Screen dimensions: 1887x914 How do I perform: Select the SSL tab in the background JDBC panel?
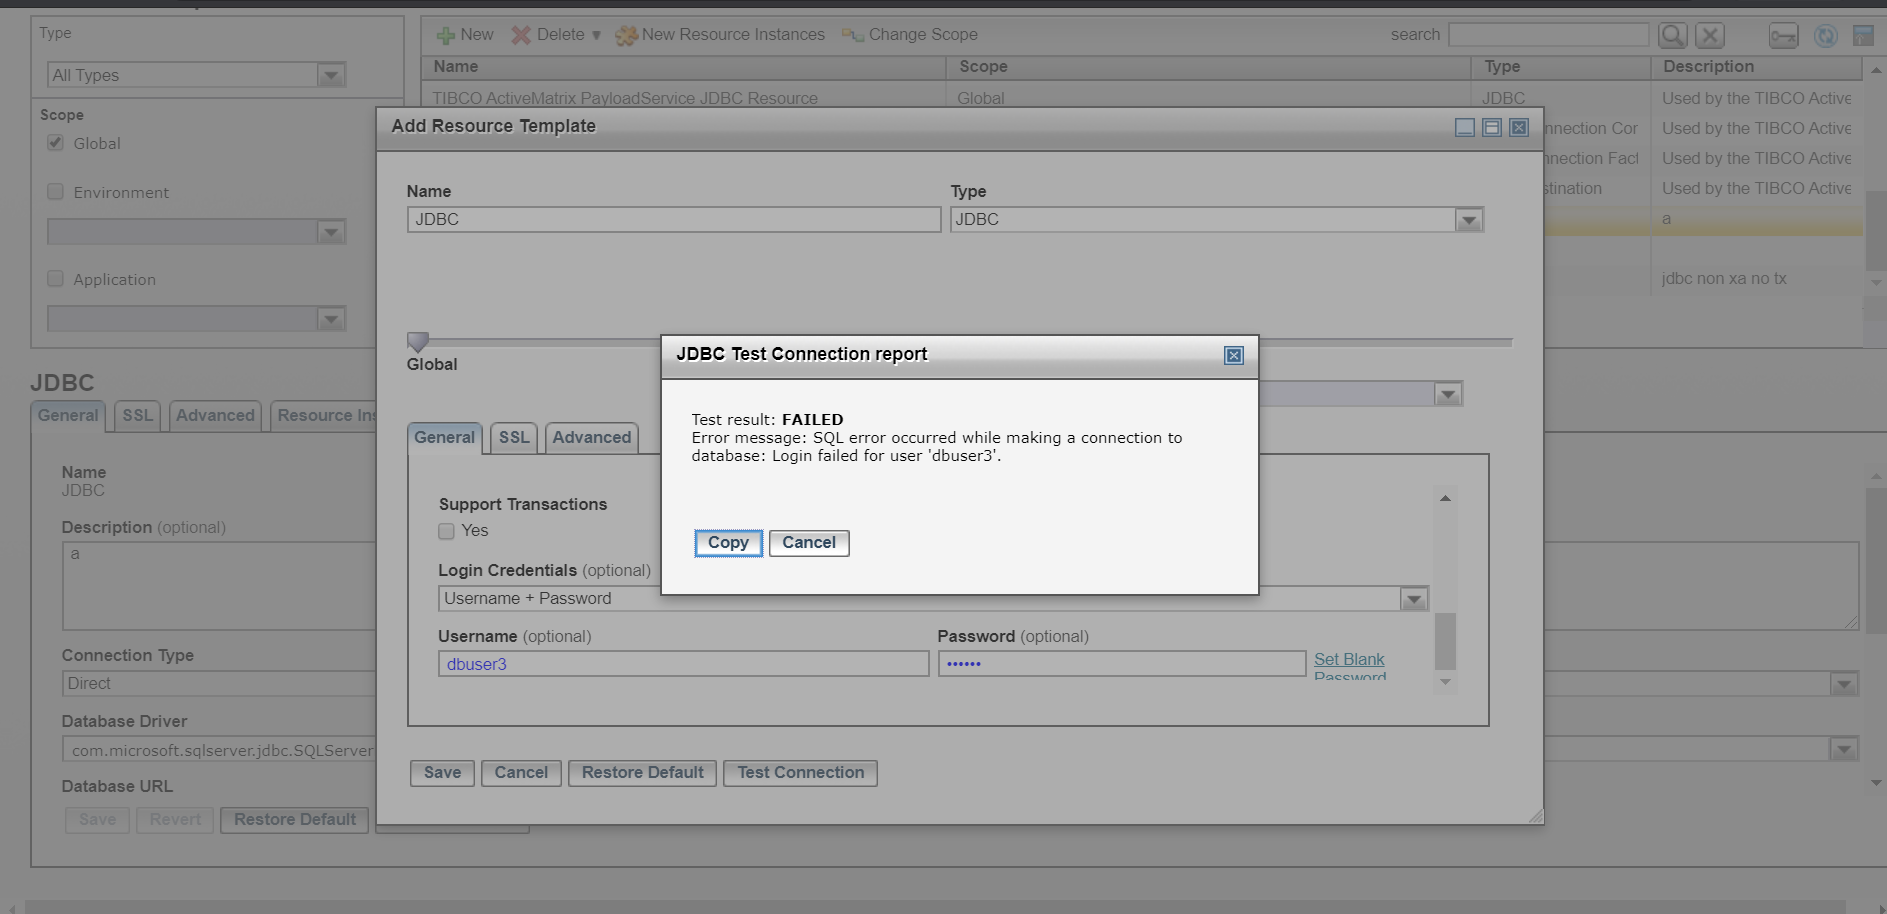(x=138, y=416)
